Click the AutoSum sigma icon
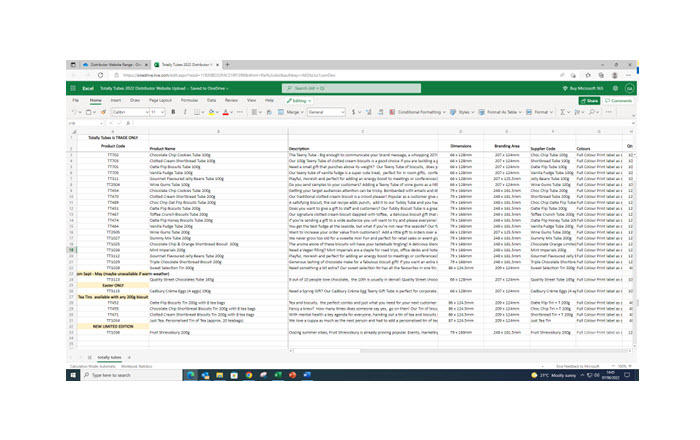Image resolution: width=700 pixels, height=440 pixels. (x=563, y=112)
